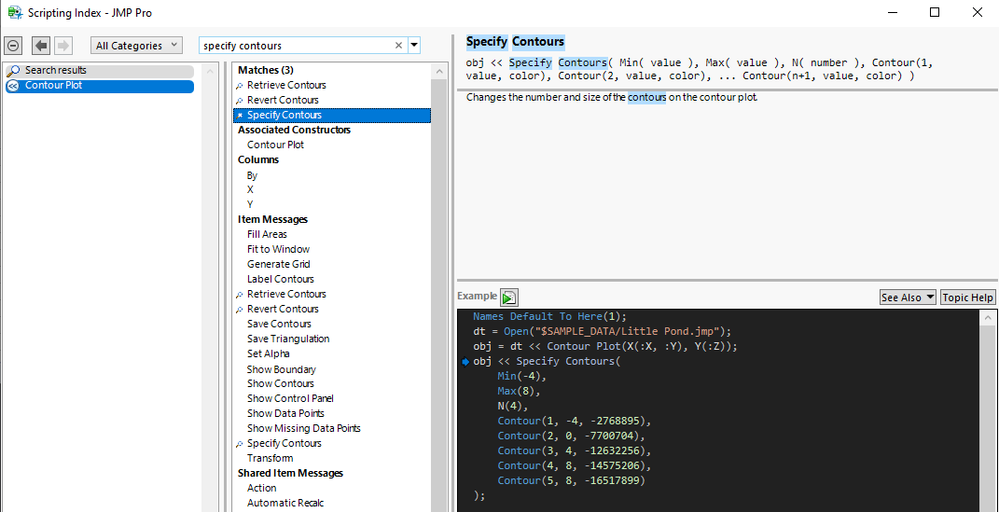Screen dimensions: 999x512
Task: Click the middle list vertical scrollbar
Action: [438, 300]
